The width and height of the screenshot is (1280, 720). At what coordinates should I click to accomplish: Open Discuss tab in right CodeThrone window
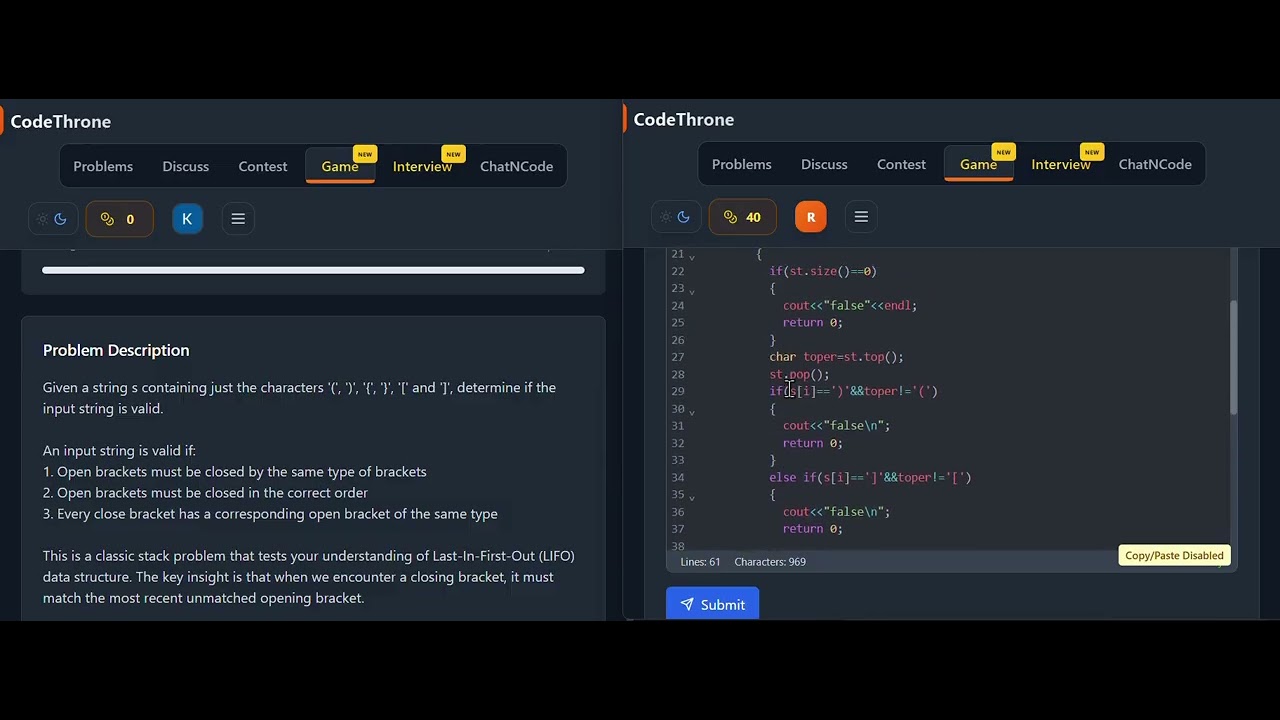click(824, 164)
